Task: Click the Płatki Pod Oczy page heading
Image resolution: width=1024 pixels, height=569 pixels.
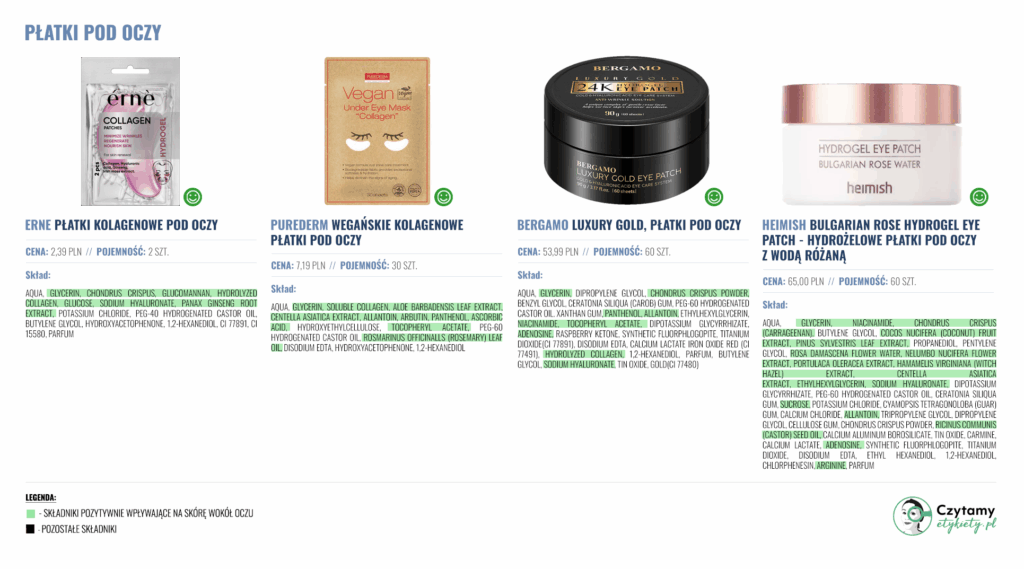Action: tap(93, 33)
